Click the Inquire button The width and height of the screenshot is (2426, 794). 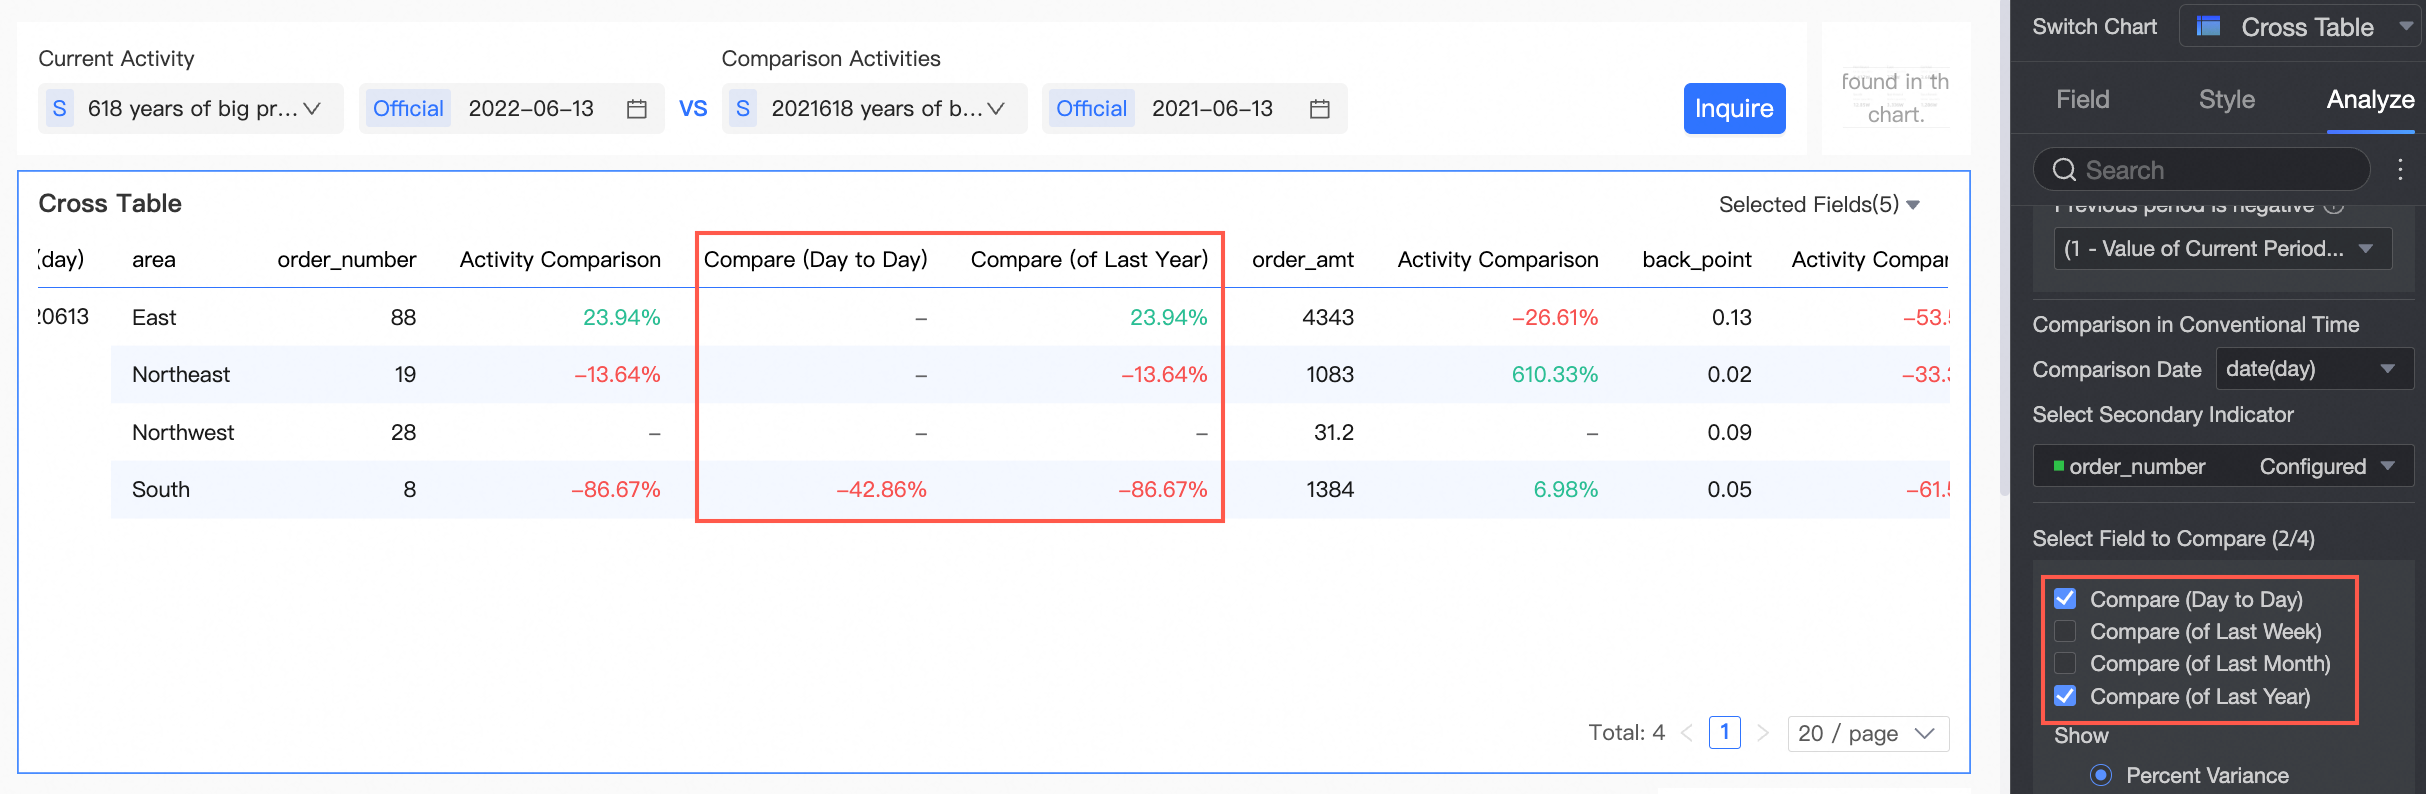pos(1734,108)
